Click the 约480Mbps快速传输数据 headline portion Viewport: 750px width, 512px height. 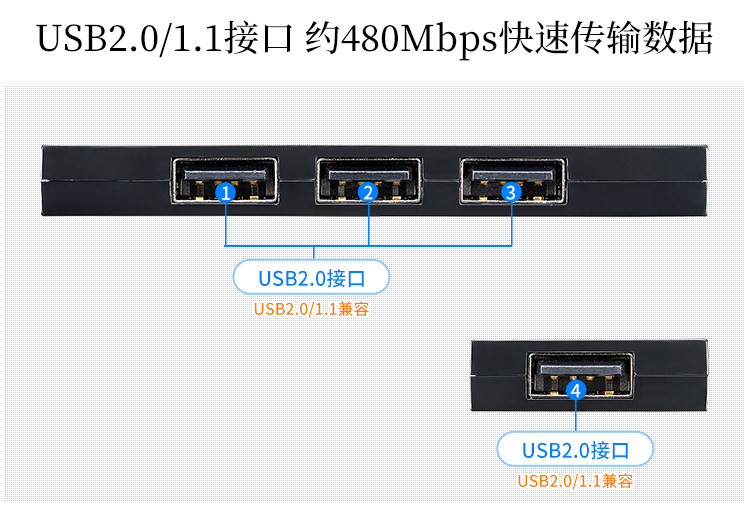pyautogui.click(x=509, y=38)
